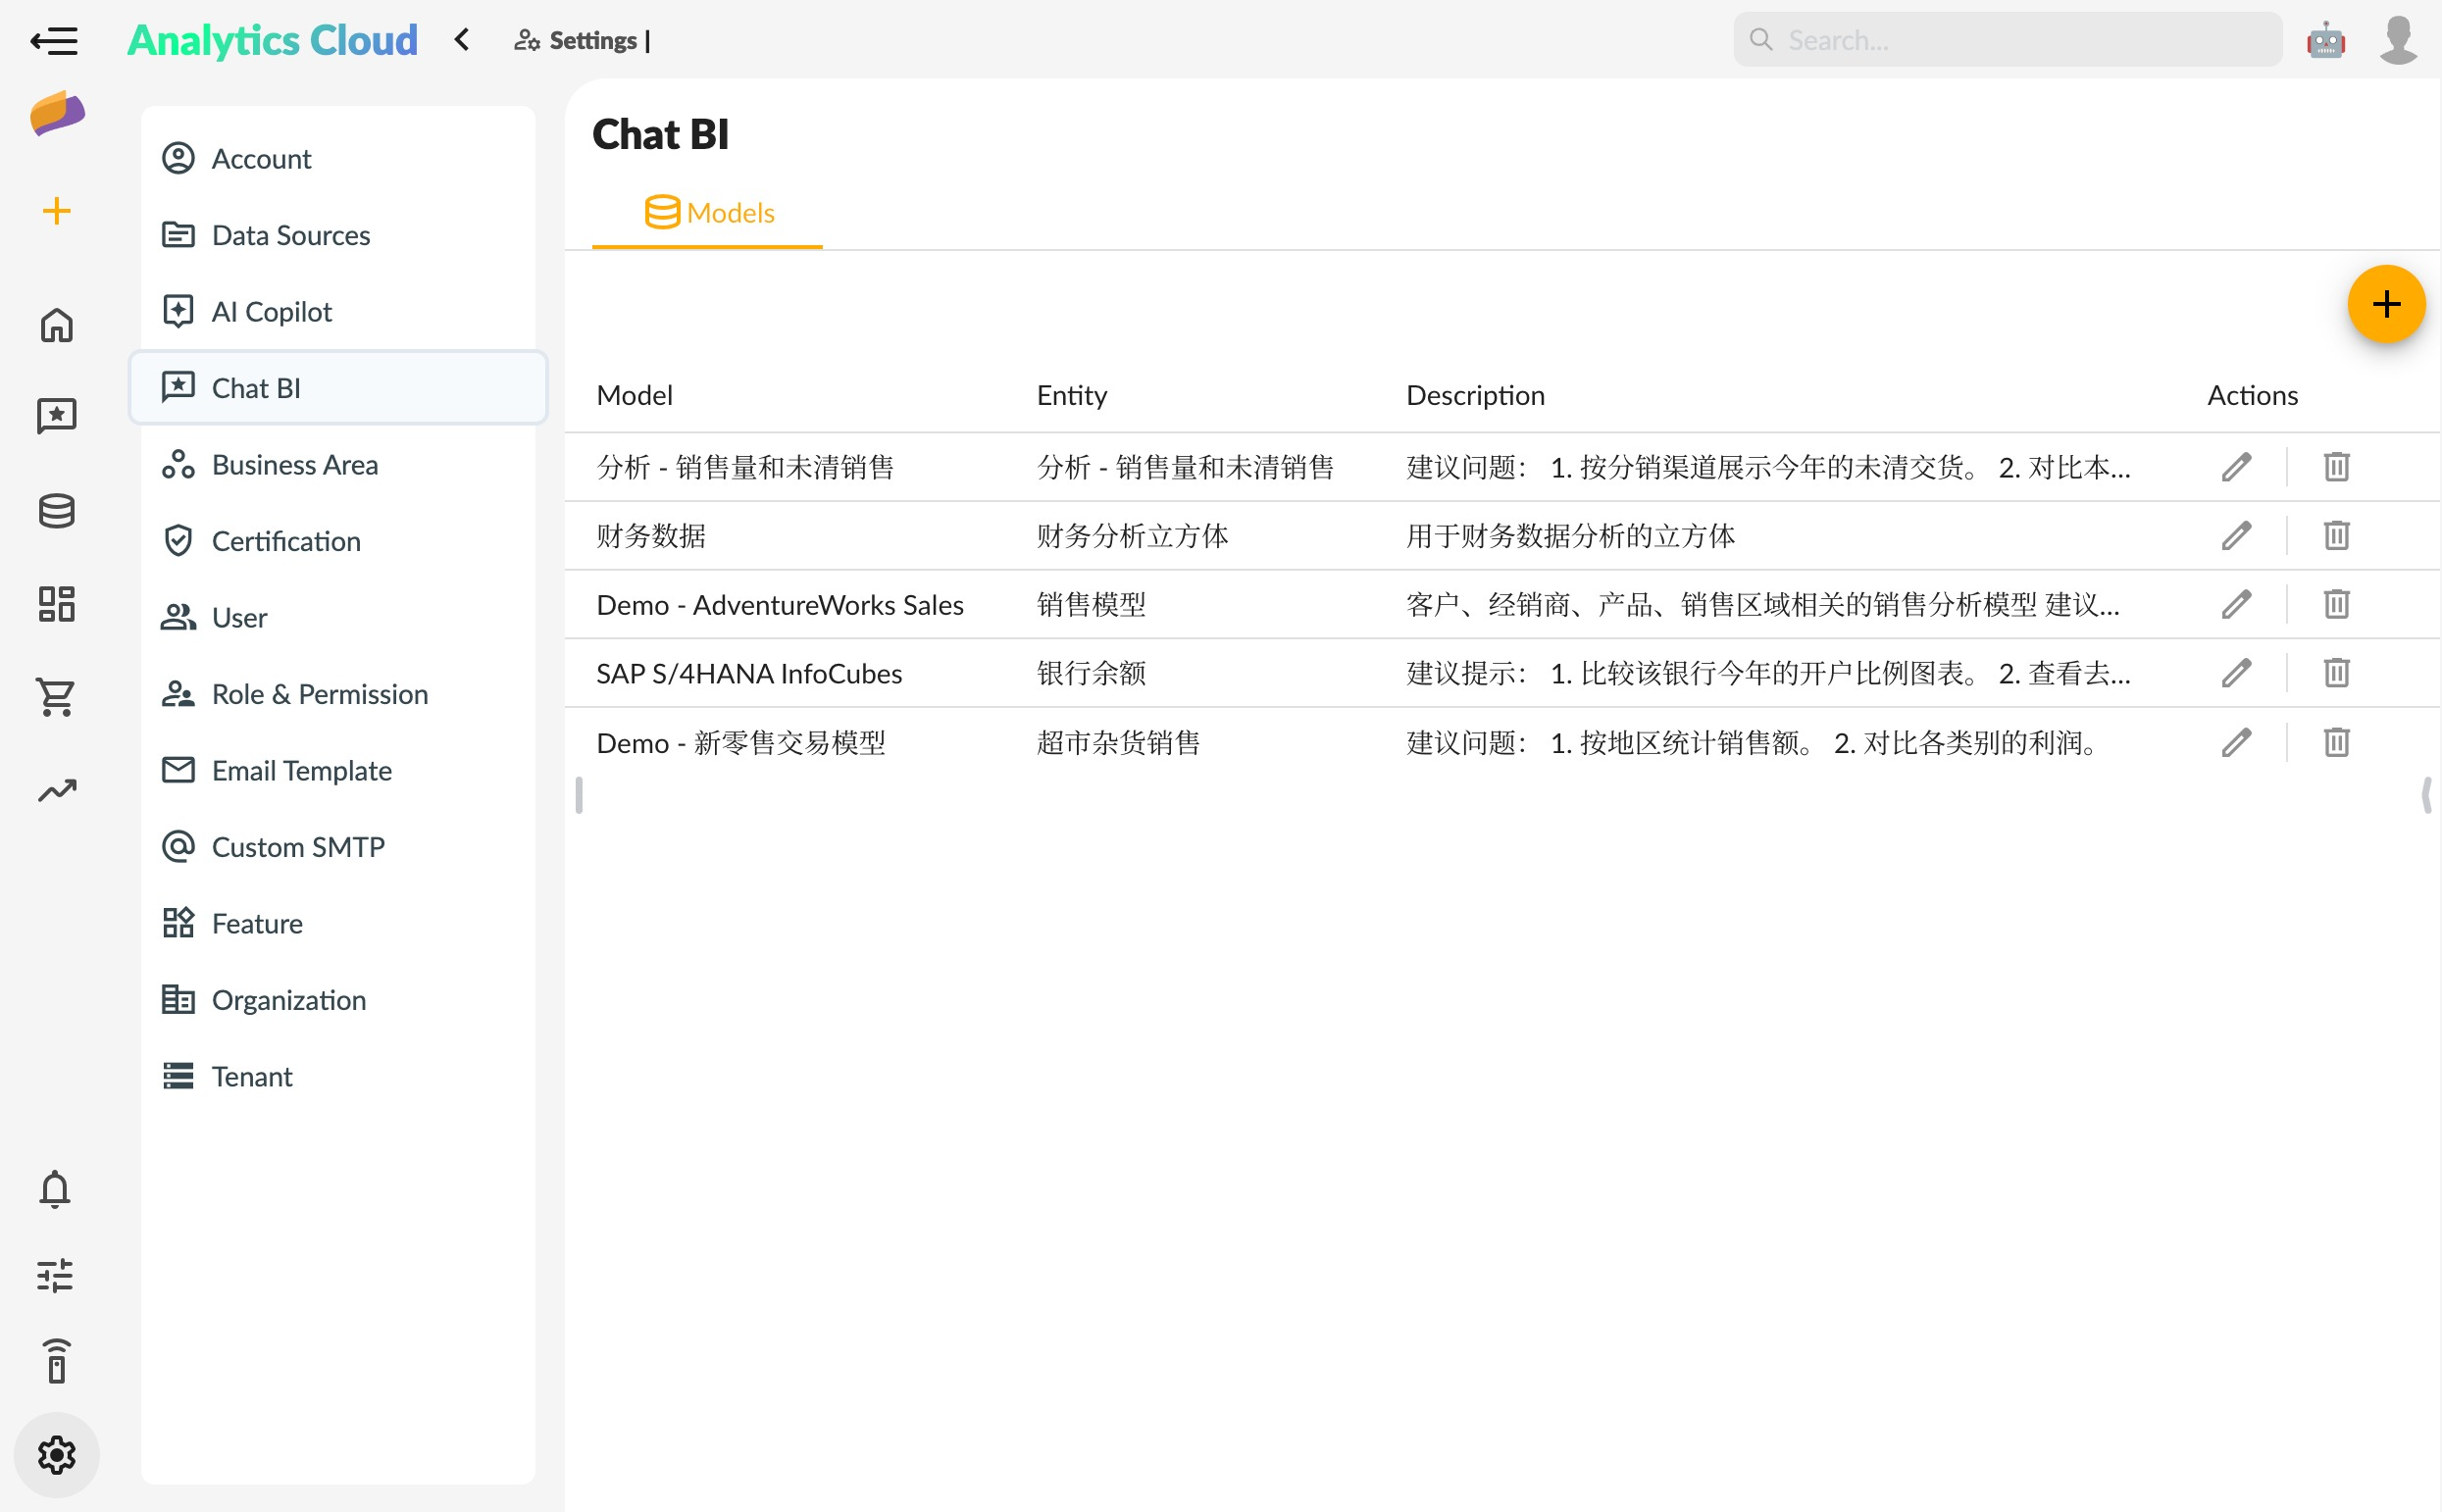2442x1512 pixels.
Task: Click the orange add model button
Action: click(2385, 304)
